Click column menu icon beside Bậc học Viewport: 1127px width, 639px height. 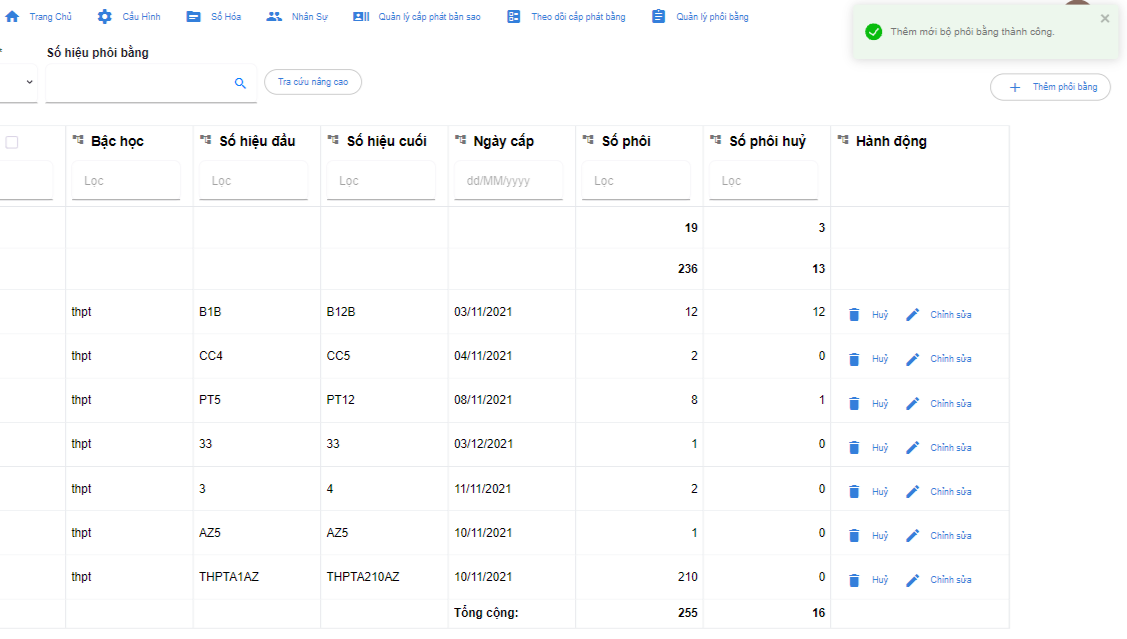[x=78, y=141]
